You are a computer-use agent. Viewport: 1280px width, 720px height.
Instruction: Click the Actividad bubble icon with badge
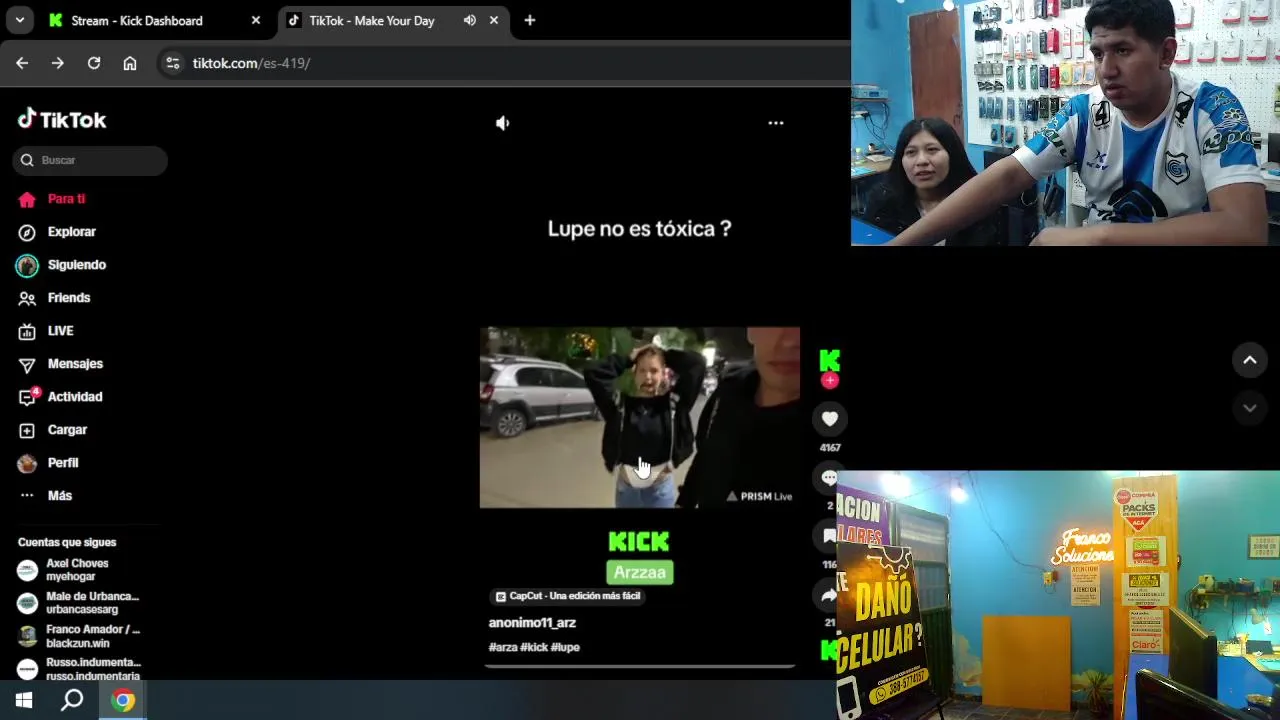click(x=28, y=397)
